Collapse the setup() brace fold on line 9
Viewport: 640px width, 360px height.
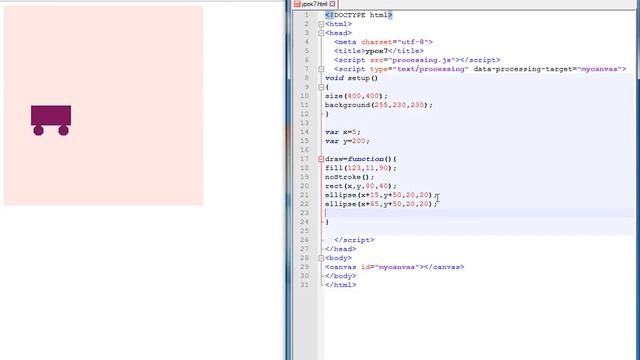[x=321, y=87]
